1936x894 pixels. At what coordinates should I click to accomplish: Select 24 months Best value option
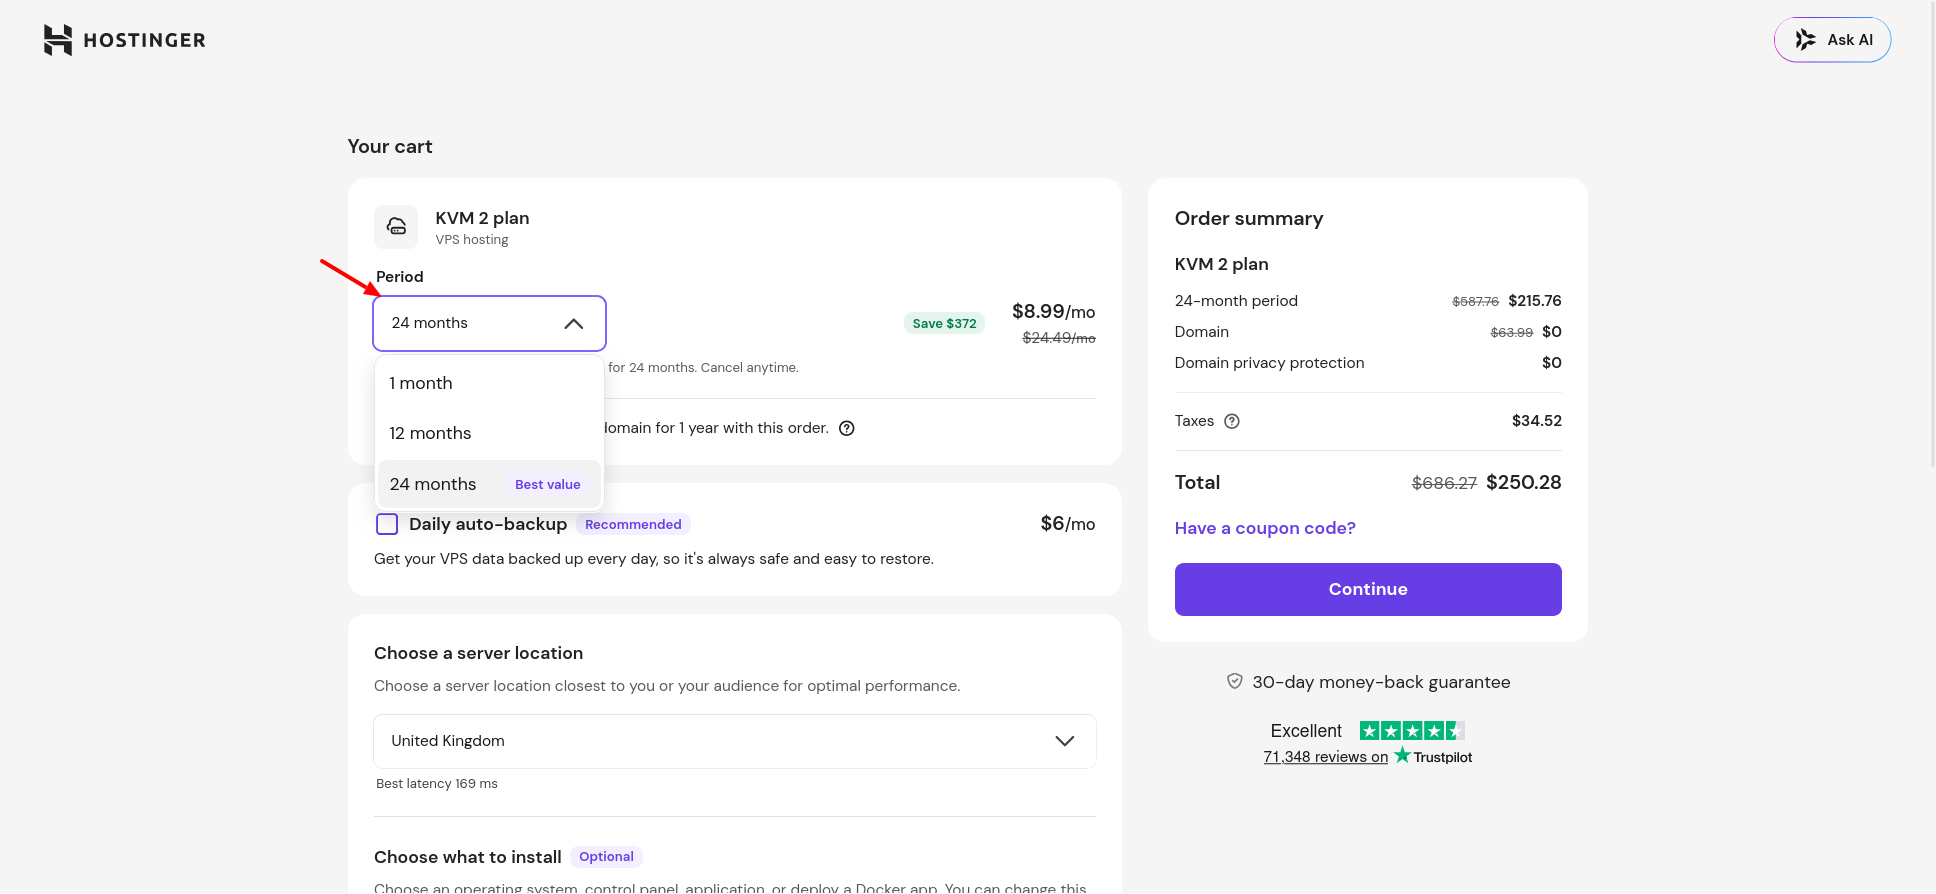click(x=489, y=484)
